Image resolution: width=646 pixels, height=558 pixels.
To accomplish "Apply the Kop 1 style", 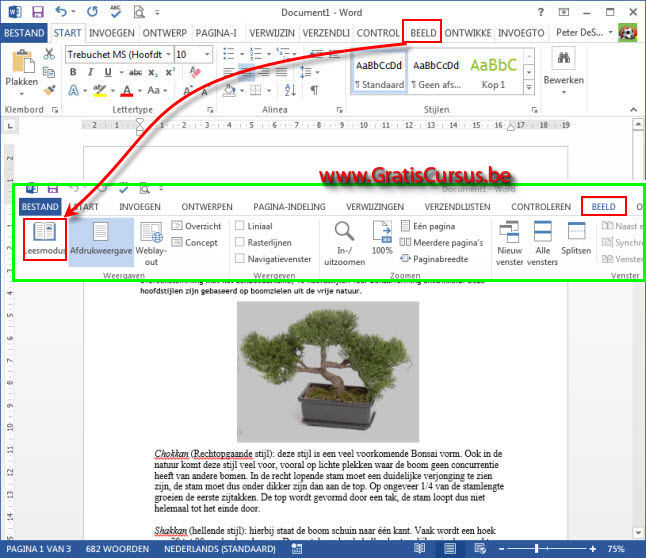I will (493, 73).
